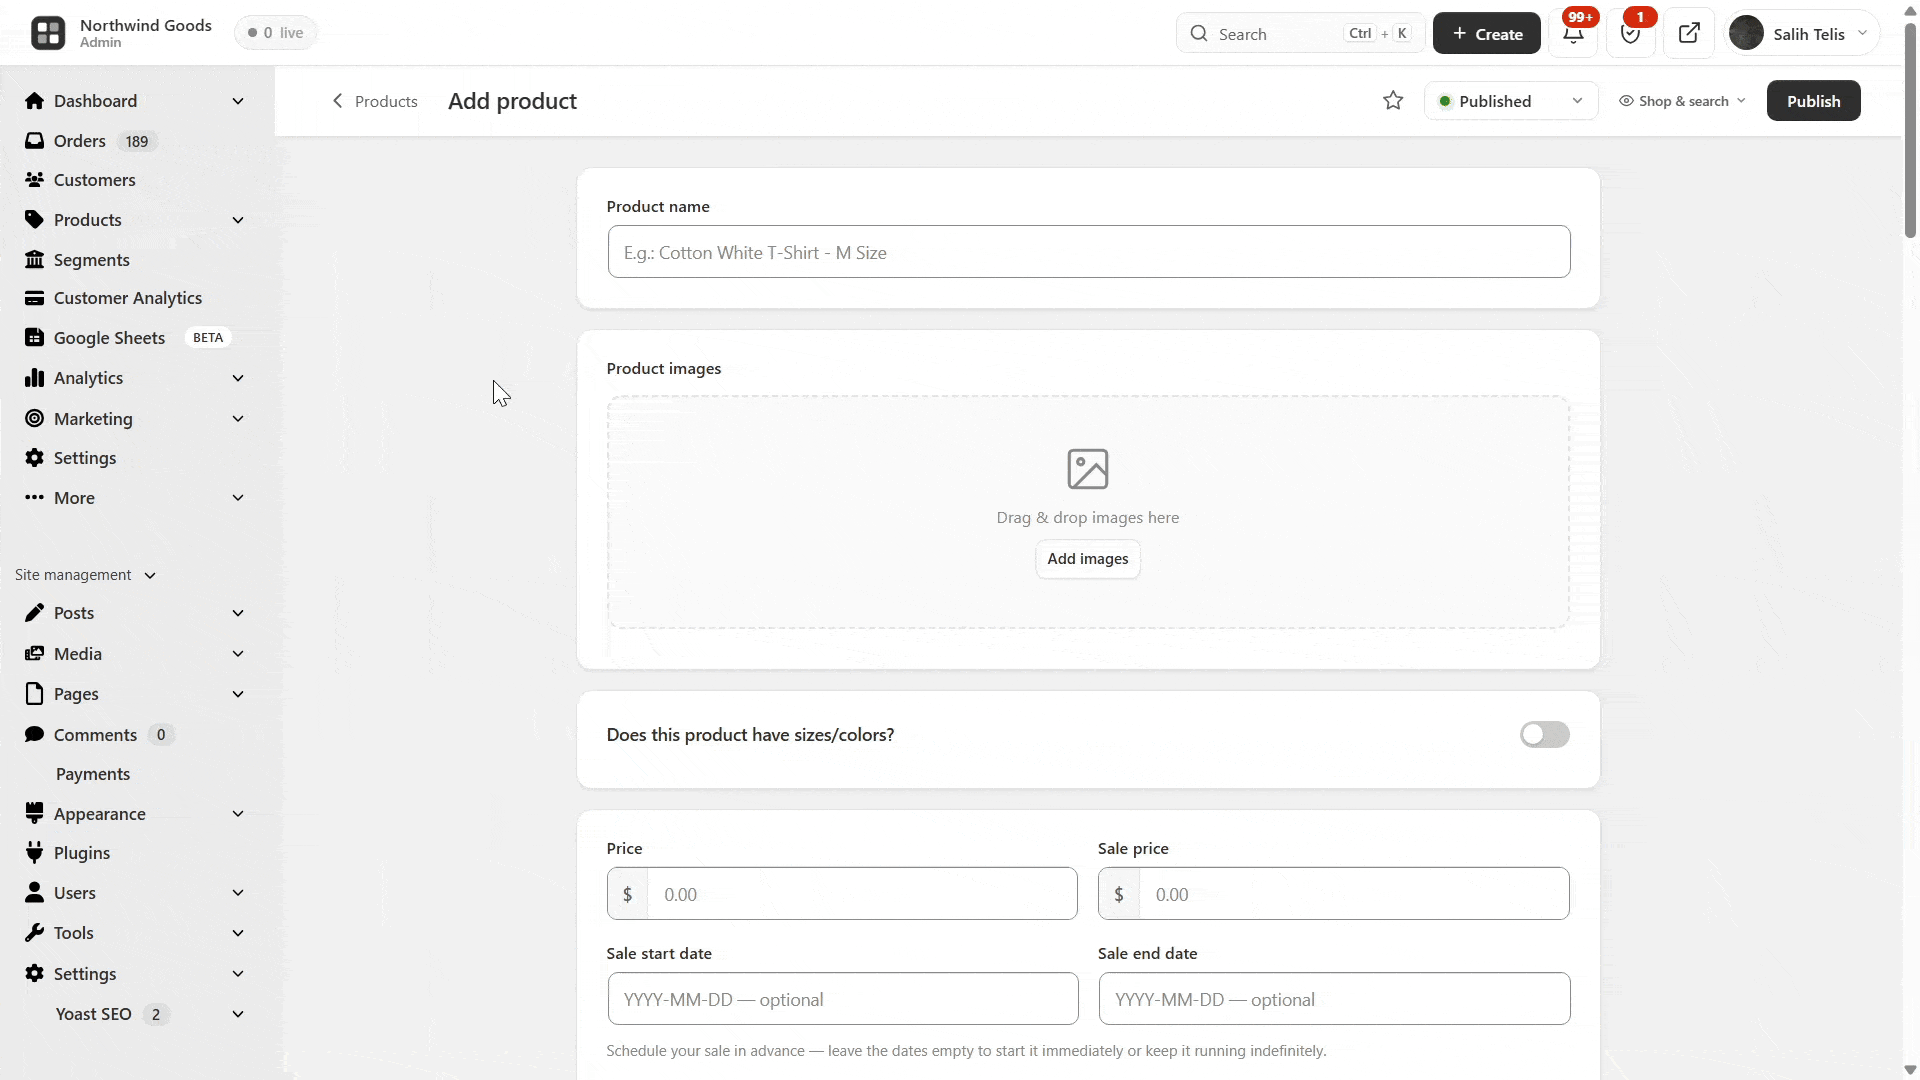
Task: Go back to Products link
Action: (x=375, y=101)
